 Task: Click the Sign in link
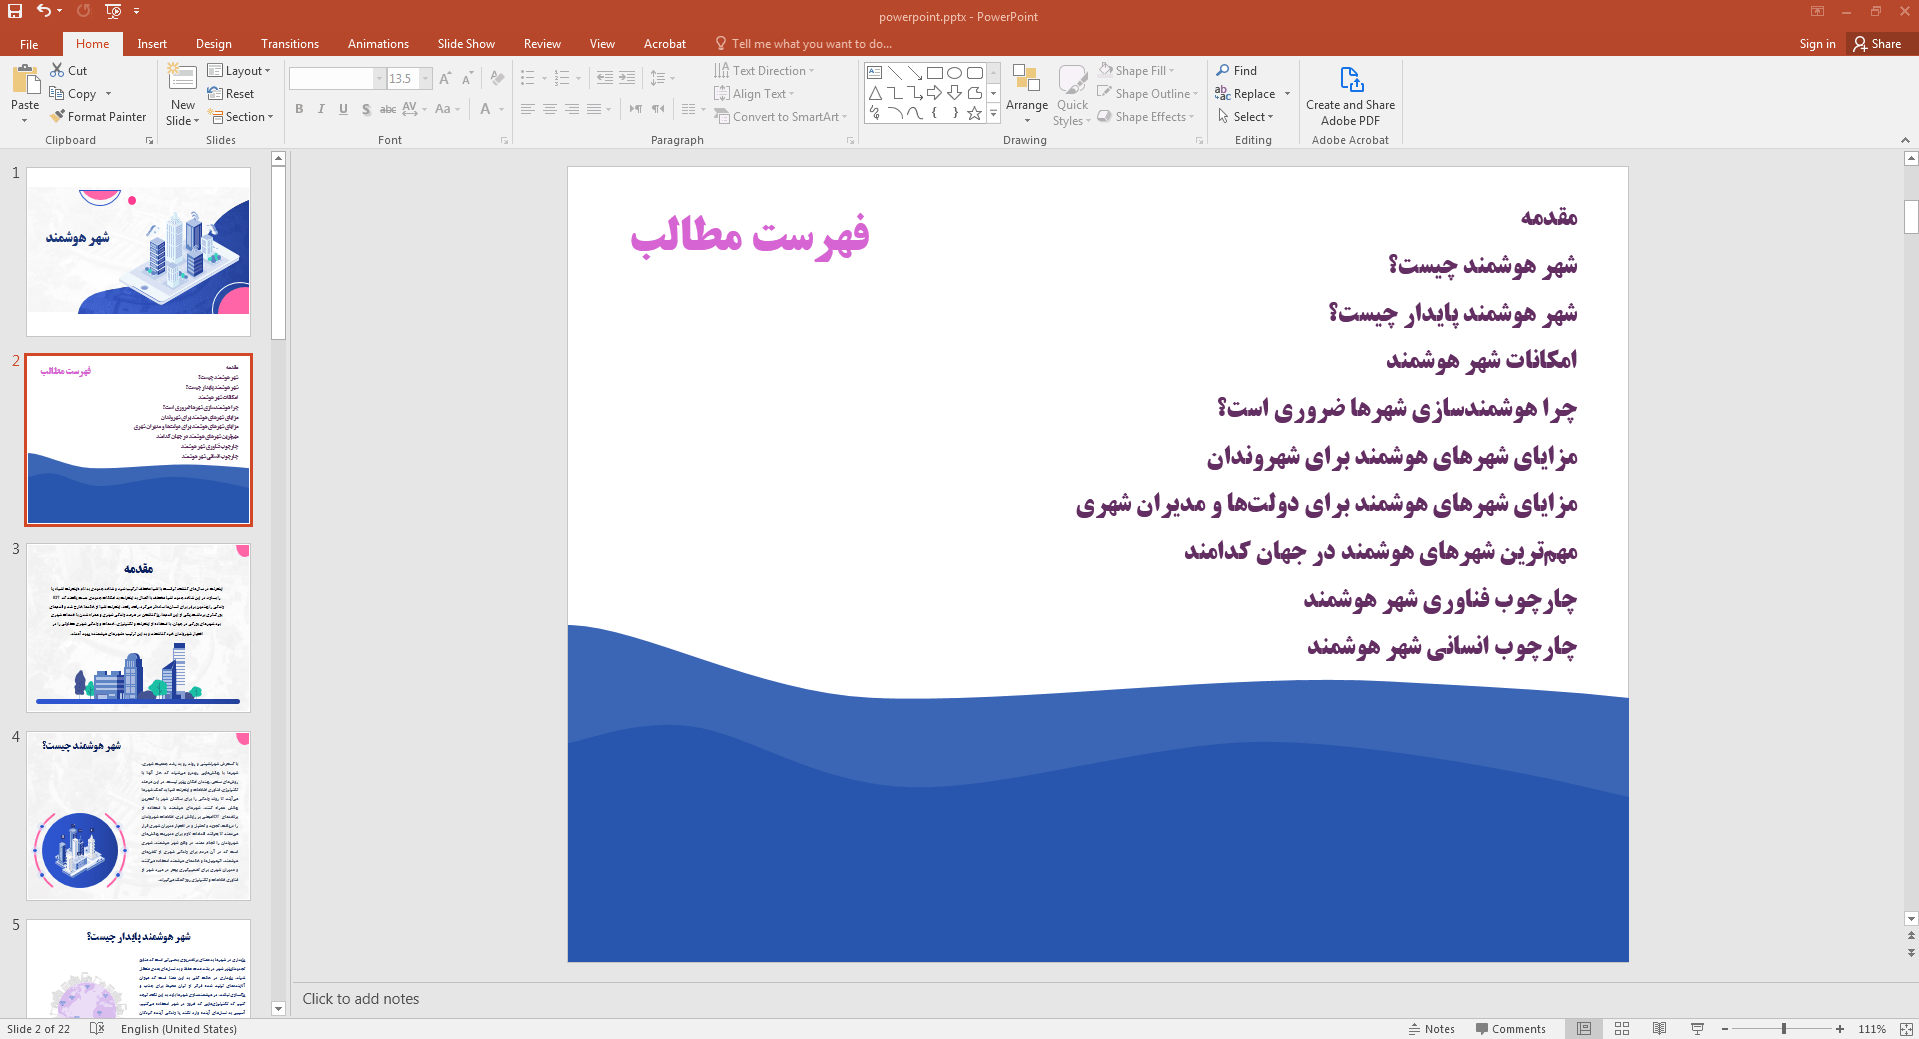[x=1817, y=44]
